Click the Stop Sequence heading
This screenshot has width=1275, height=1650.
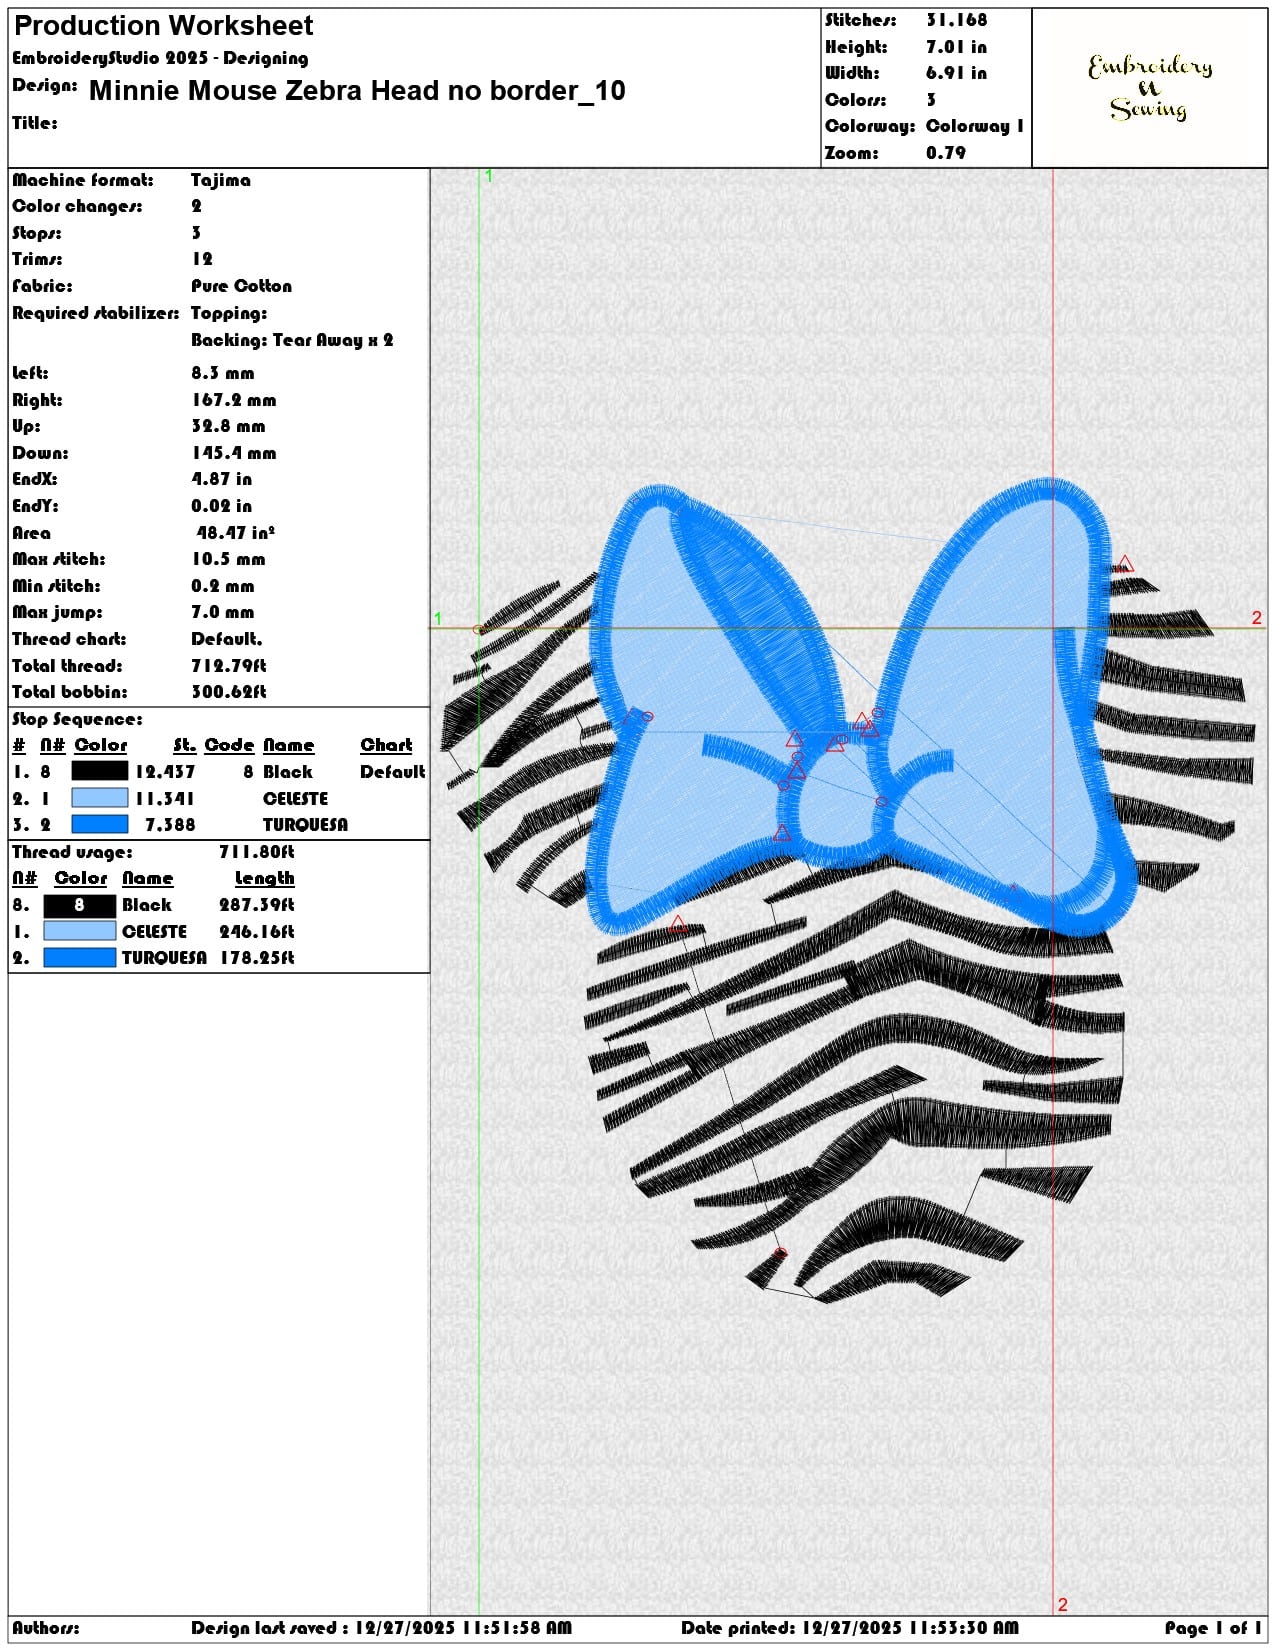pos(77,719)
